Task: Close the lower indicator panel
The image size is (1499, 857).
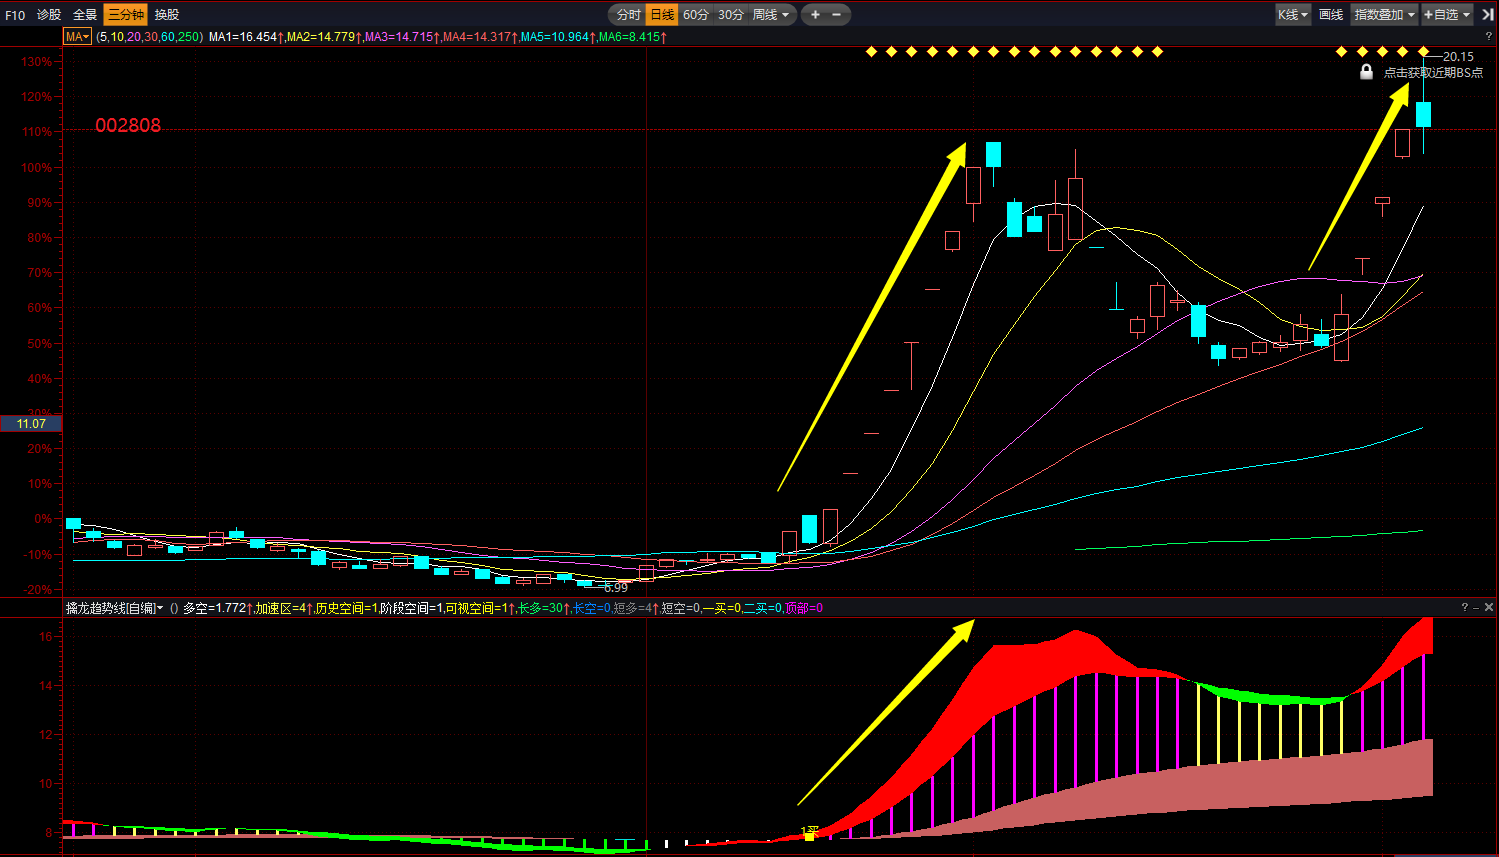Action: pyautogui.click(x=1489, y=607)
